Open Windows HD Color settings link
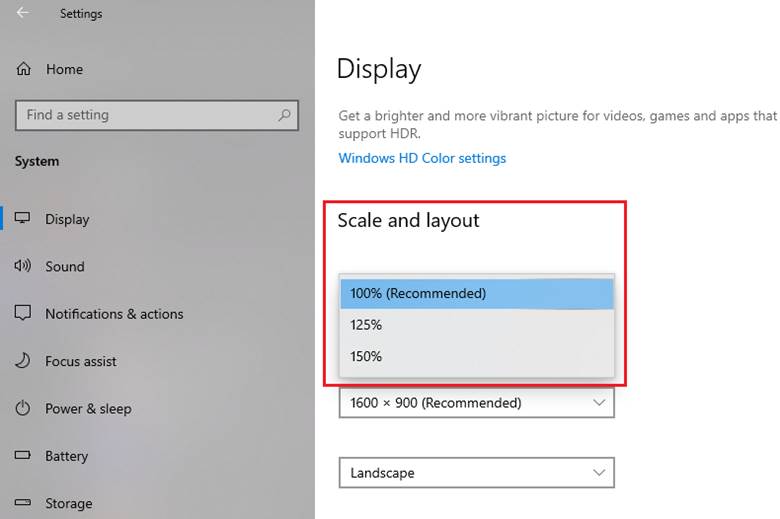Image resolution: width=780 pixels, height=519 pixels. 422,158
